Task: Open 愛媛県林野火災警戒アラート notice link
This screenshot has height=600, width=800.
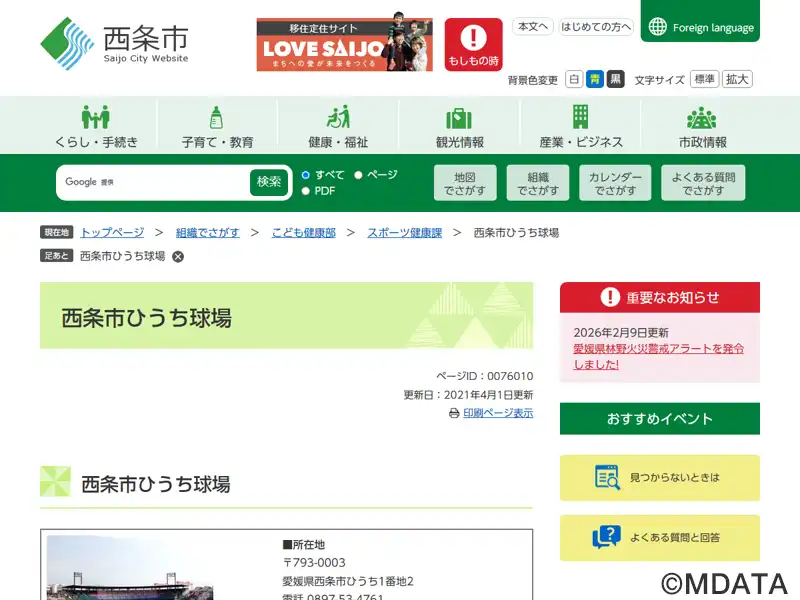Action: [658, 356]
